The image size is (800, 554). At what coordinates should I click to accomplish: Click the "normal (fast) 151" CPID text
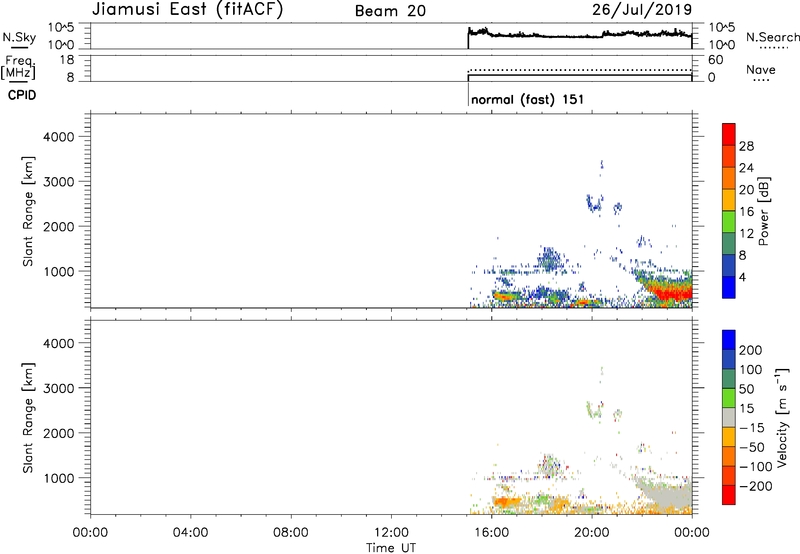coord(528,99)
